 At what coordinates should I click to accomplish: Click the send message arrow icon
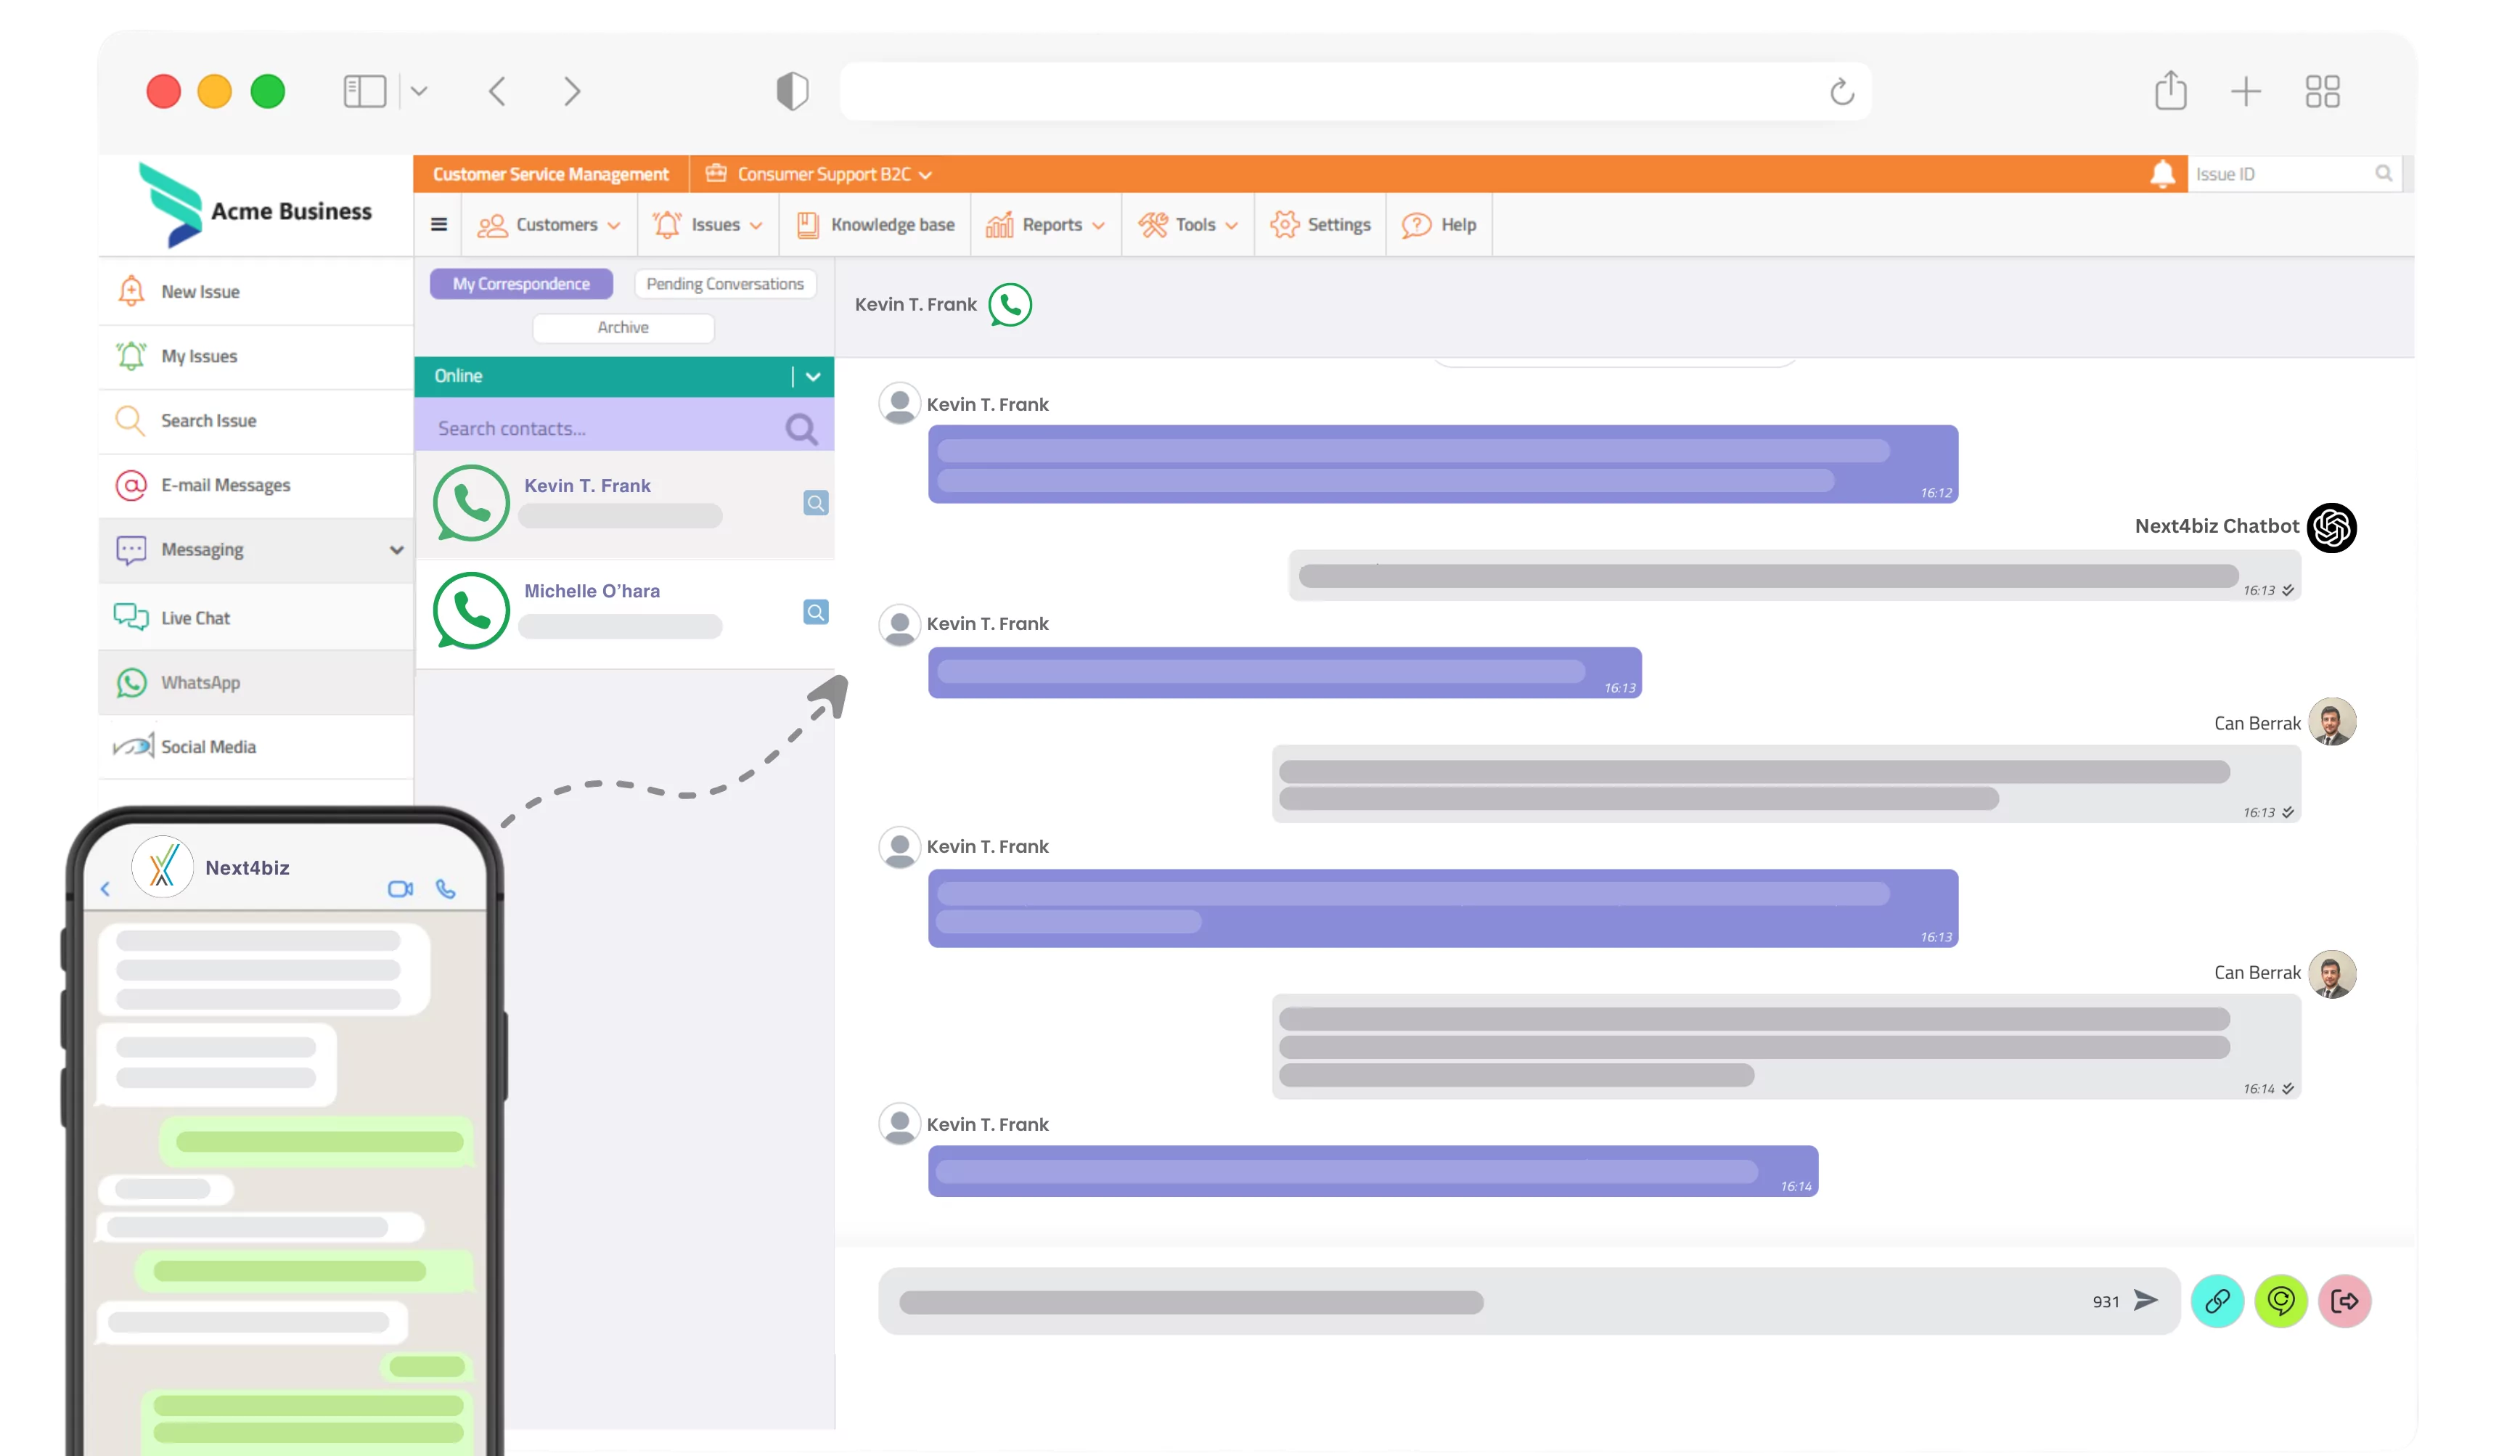(2146, 1300)
